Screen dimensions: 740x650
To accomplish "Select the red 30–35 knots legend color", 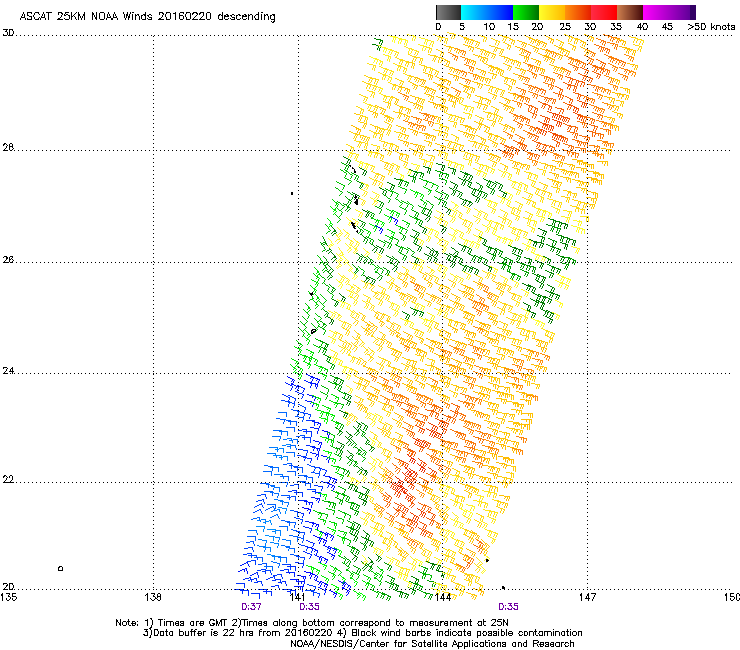I will [604, 12].
